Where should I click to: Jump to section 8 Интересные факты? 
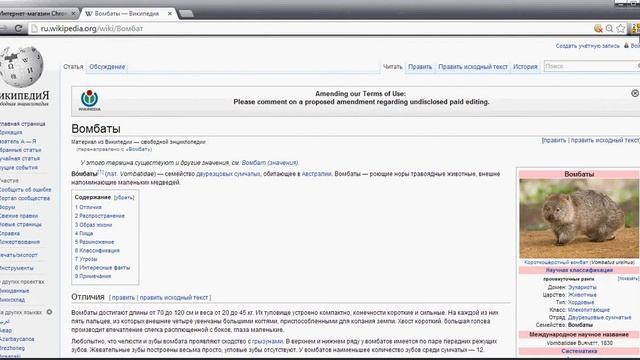click(x=102, y=267)
